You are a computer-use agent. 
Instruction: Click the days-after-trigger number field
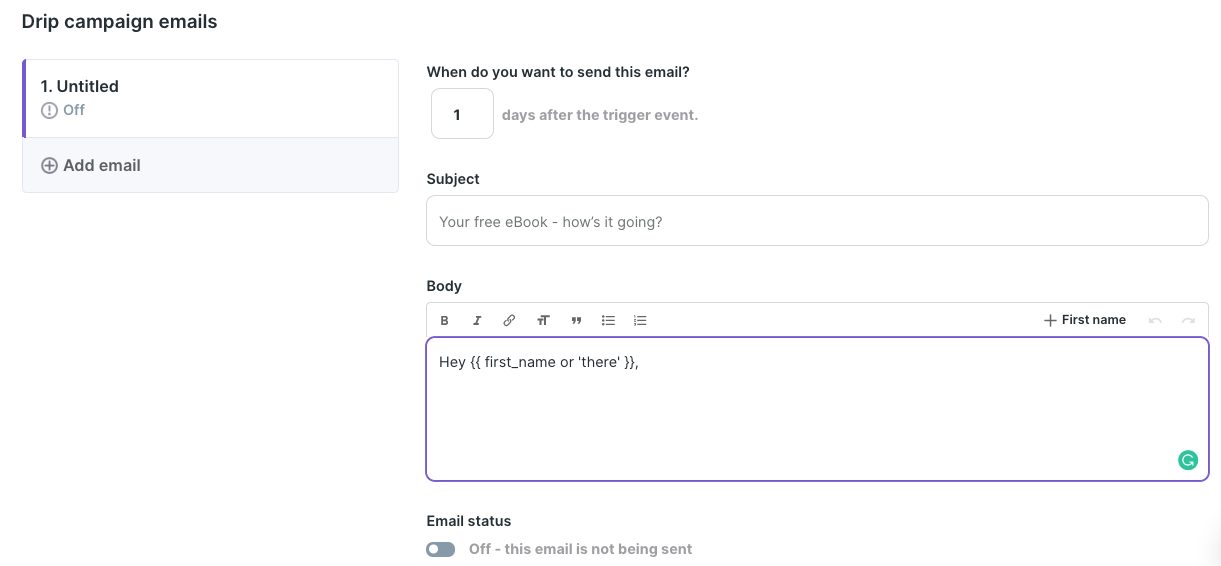pyautogui.click(x=461, y=114)
